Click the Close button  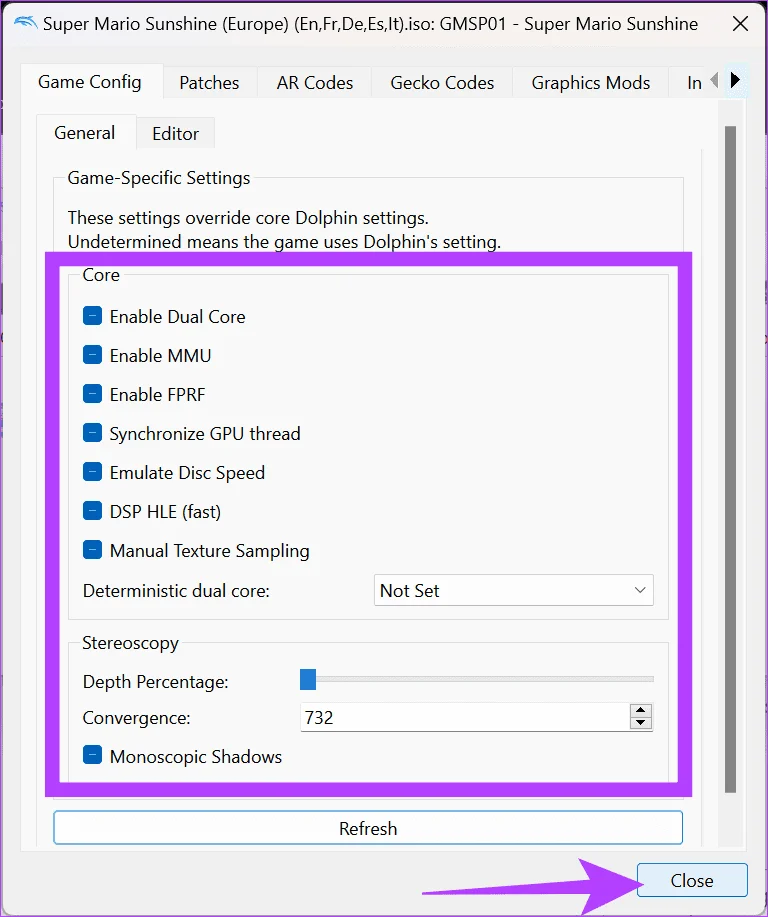coord(692,880)
